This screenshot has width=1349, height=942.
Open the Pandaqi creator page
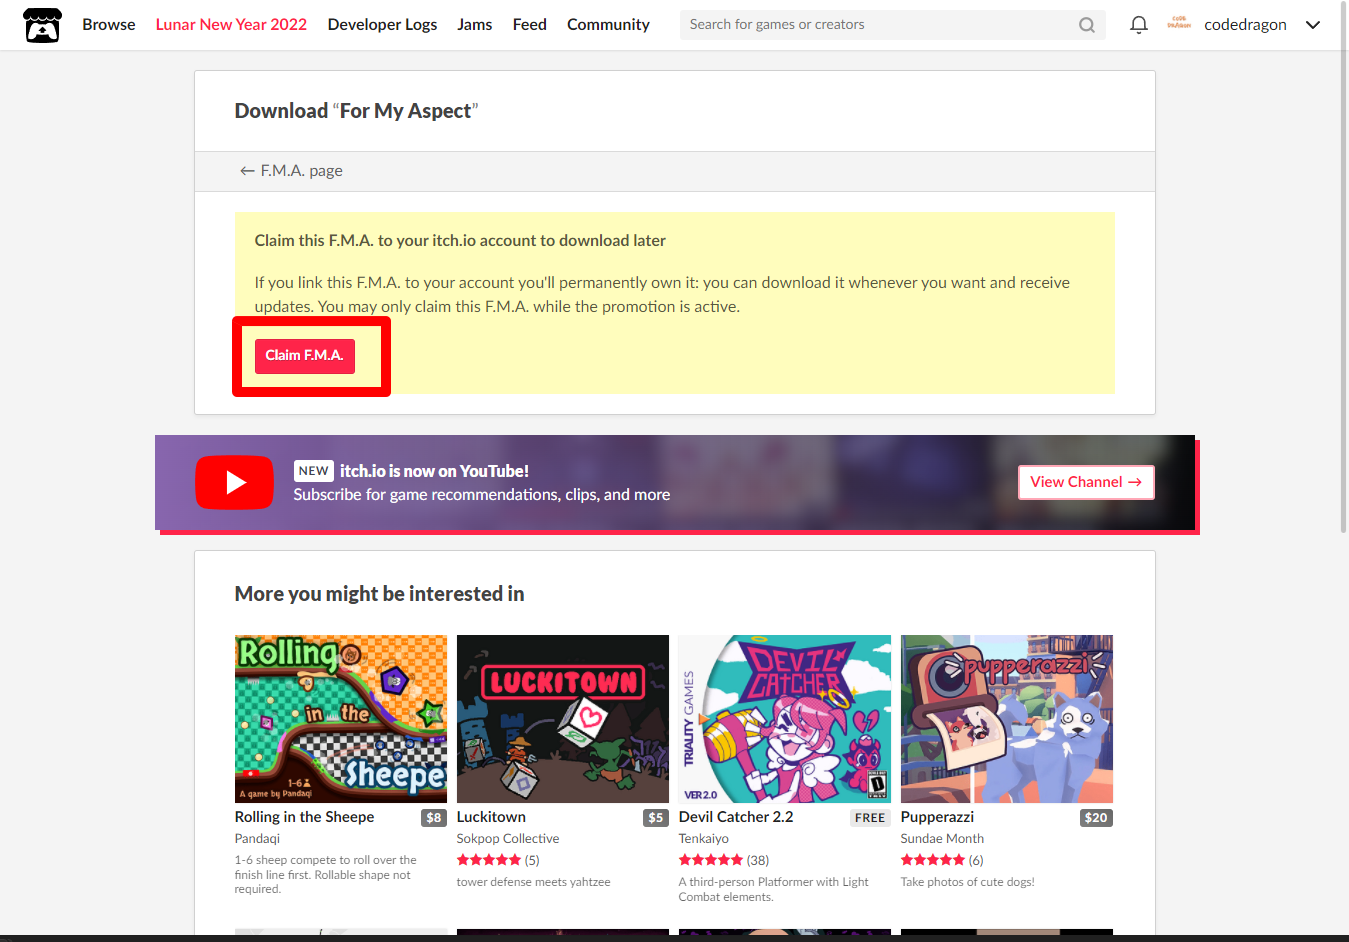(257, 839)
